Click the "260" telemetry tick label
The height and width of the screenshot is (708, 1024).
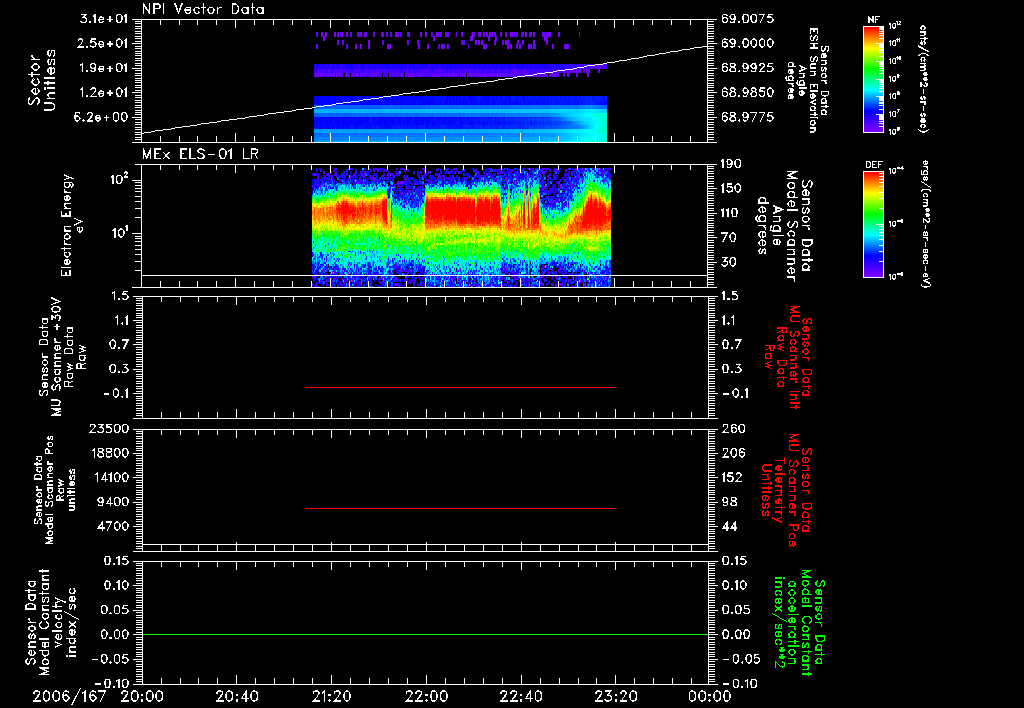click(x=731, y=428)
